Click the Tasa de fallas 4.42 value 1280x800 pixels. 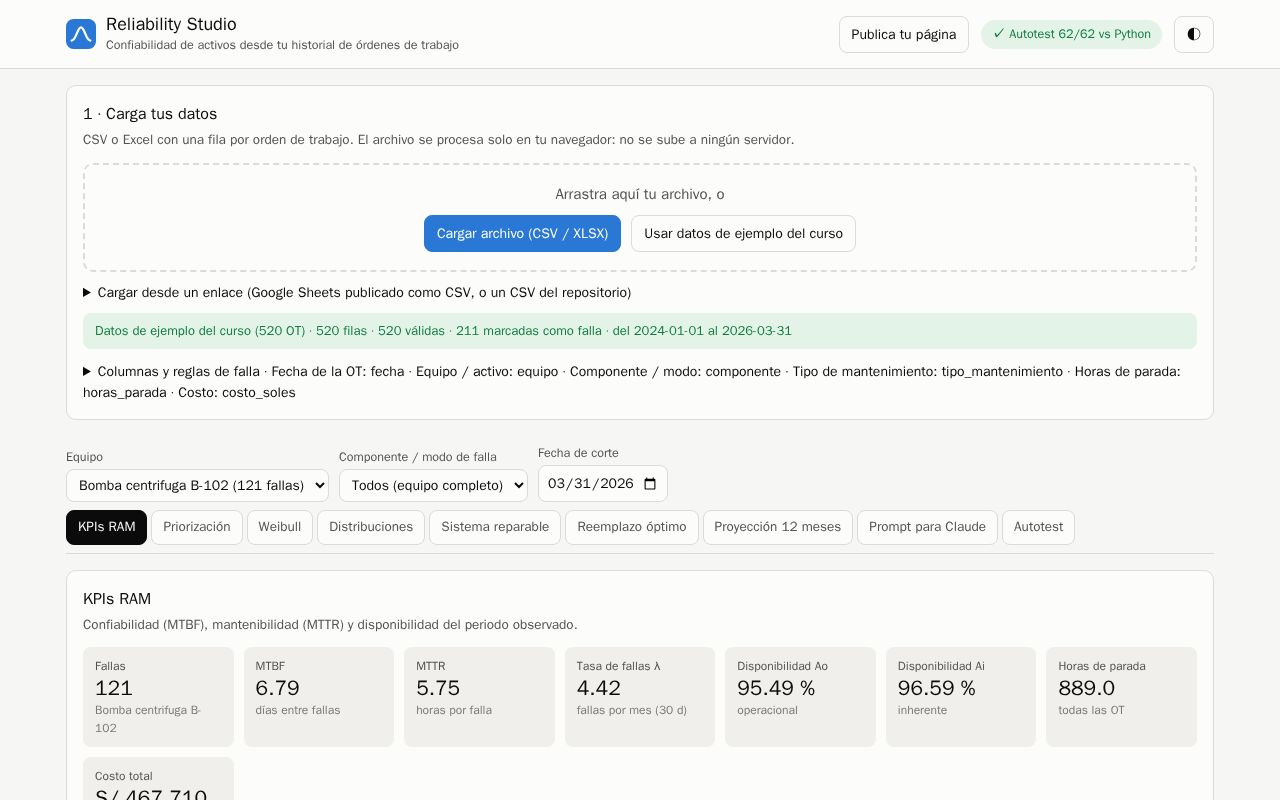(599, 688)
